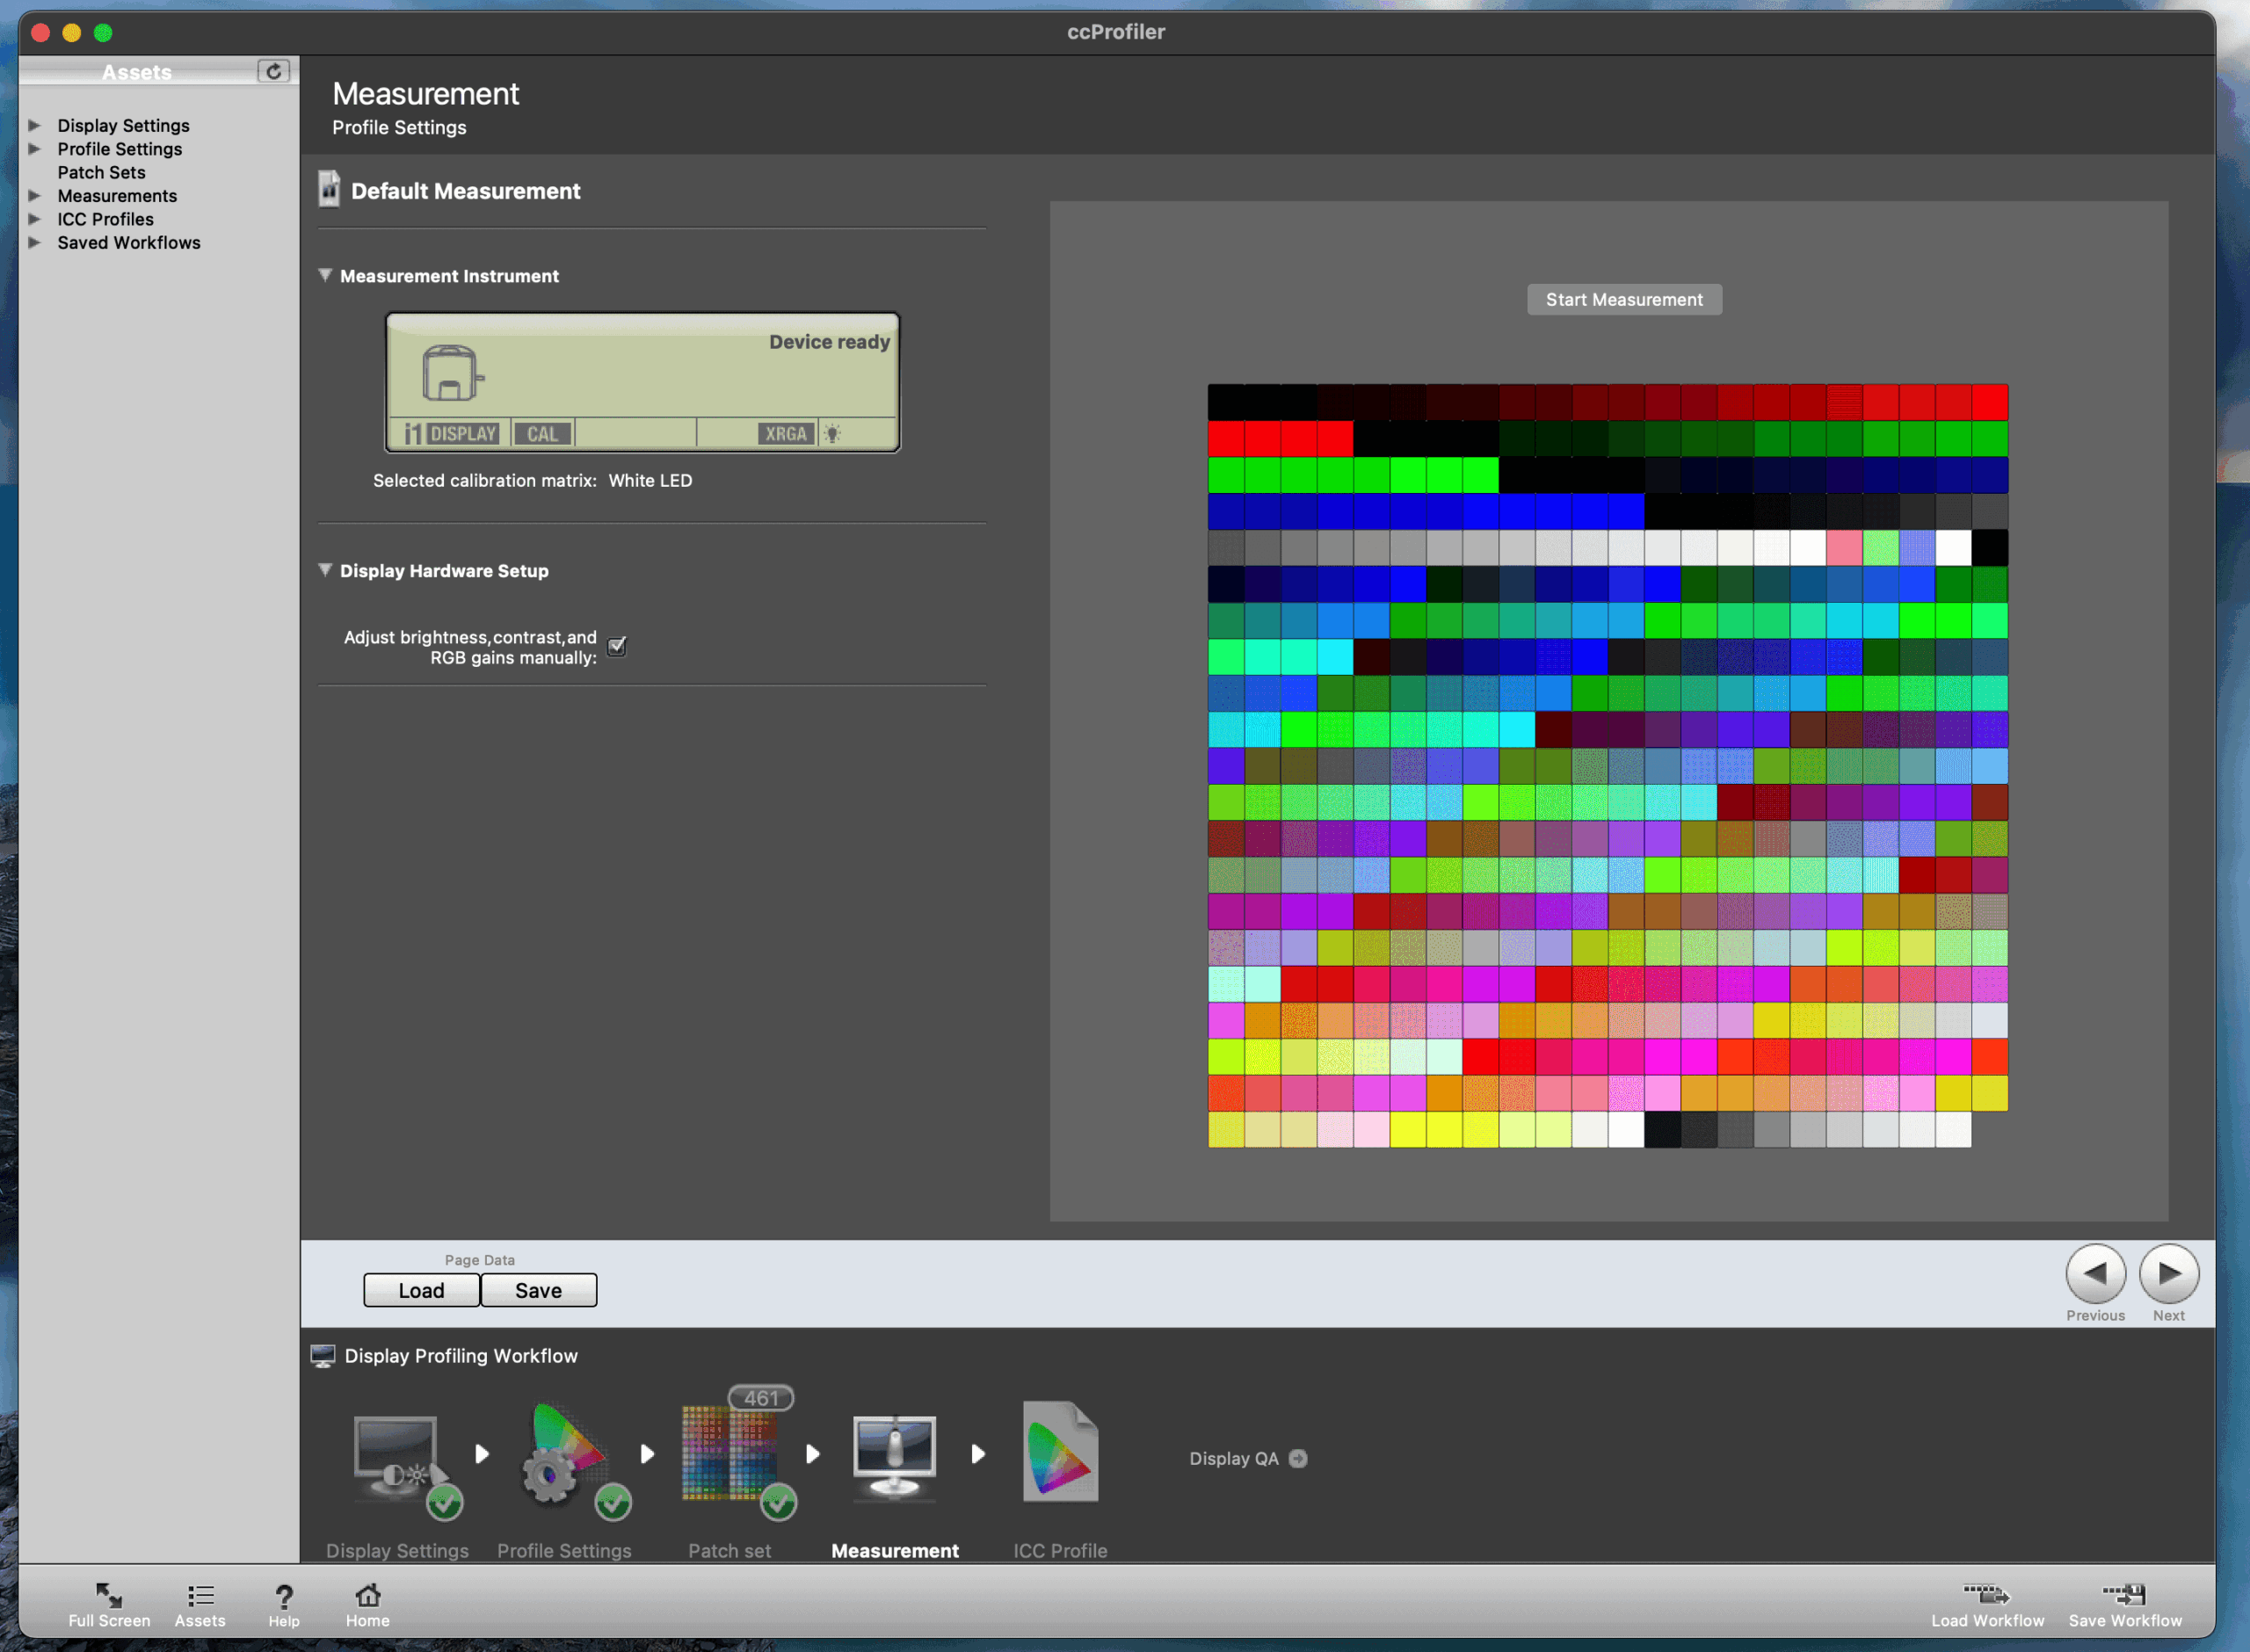Screen dimensions: 2250x1652
Task: Go Home using the toolbar icon
Action: tap(366, 1598)
